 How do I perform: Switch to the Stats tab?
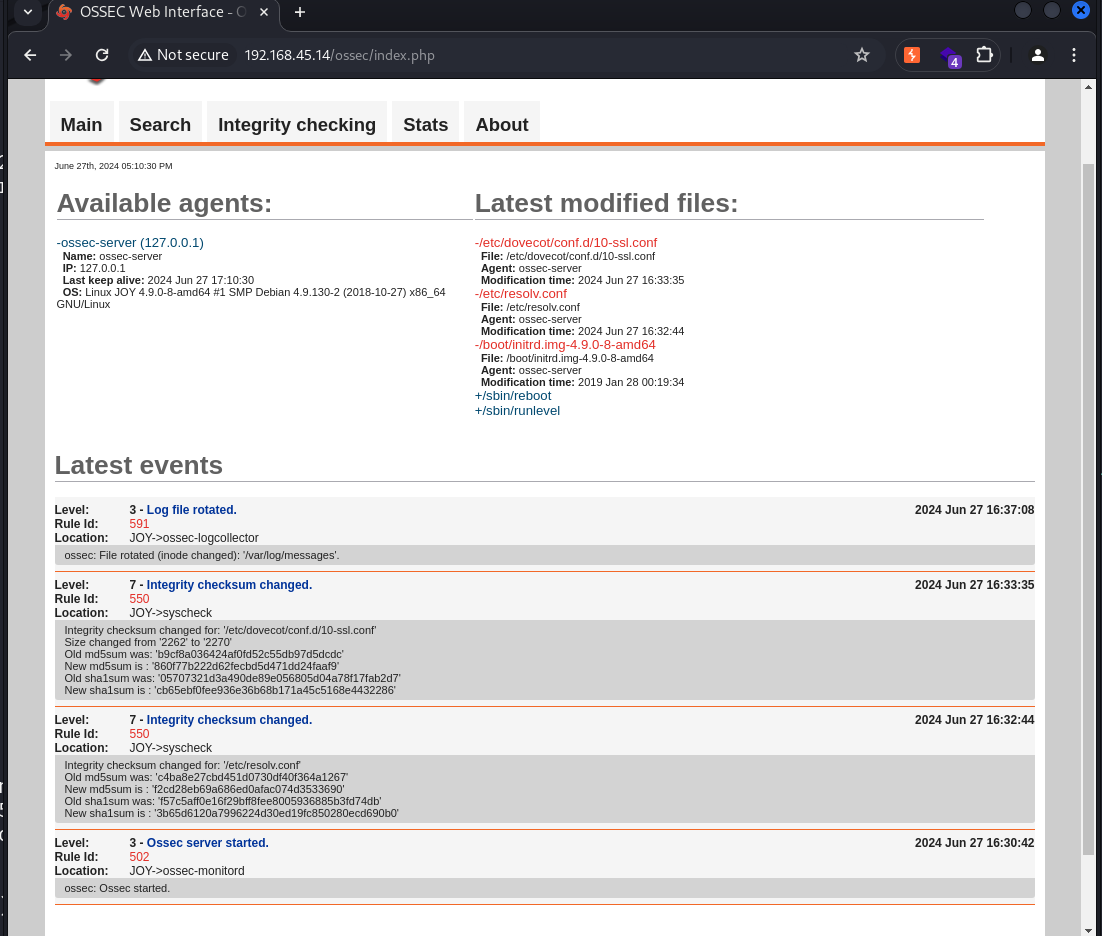[425, 124]
